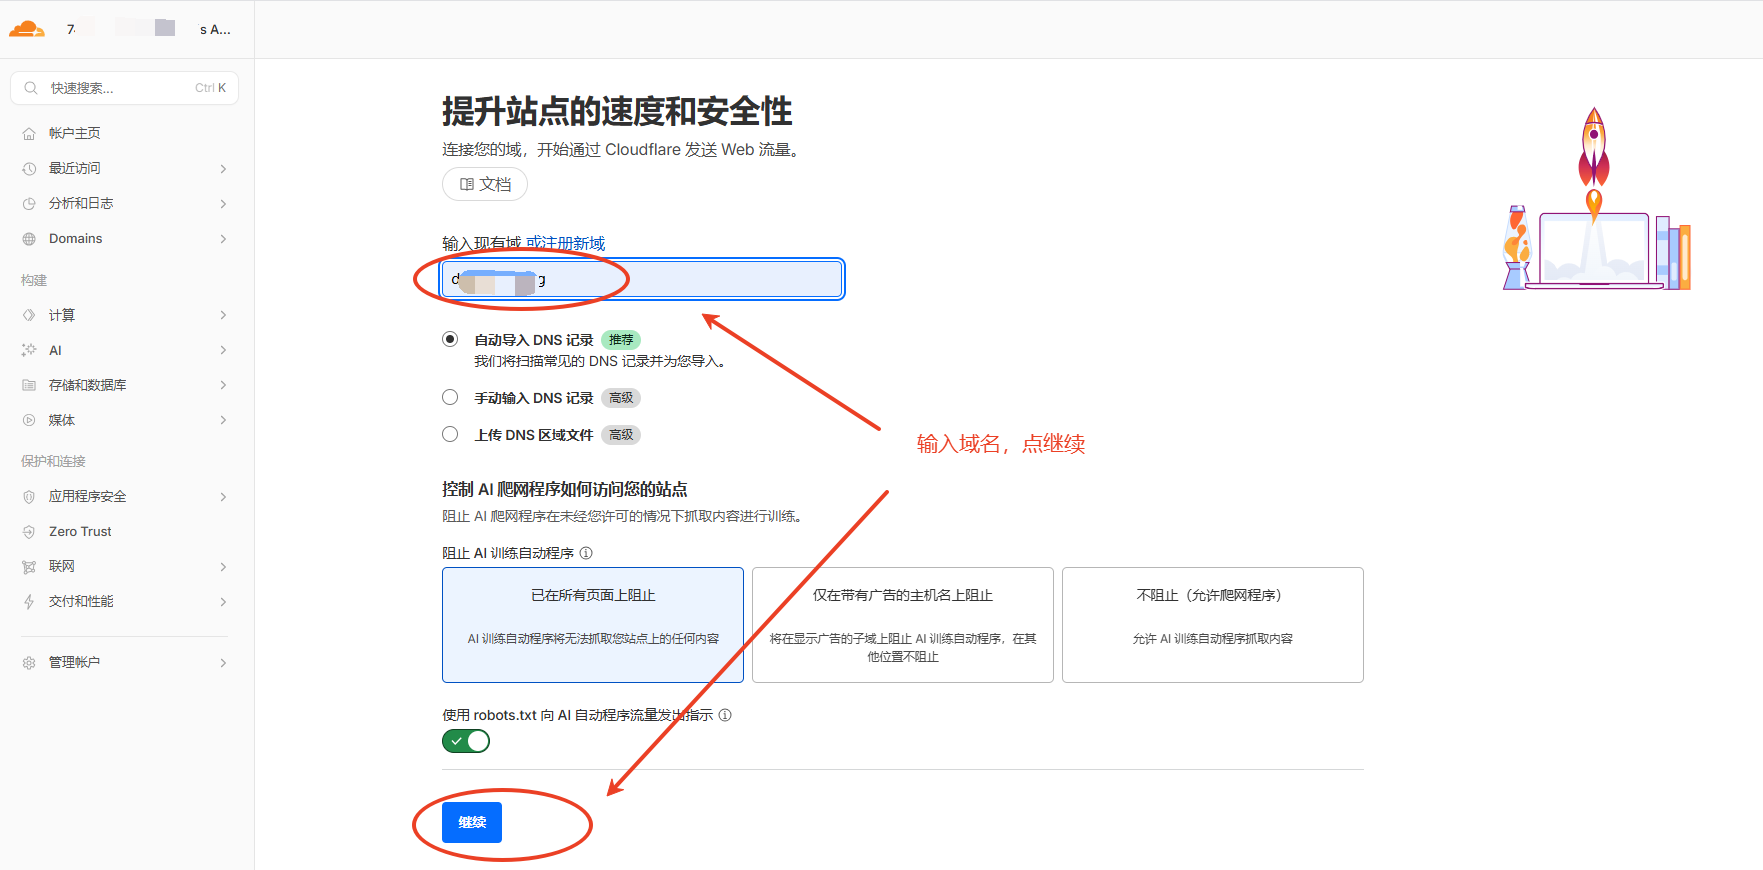Open the 应用程序安全 menu item
The image size is (1763, 870).
pos(87,496)
